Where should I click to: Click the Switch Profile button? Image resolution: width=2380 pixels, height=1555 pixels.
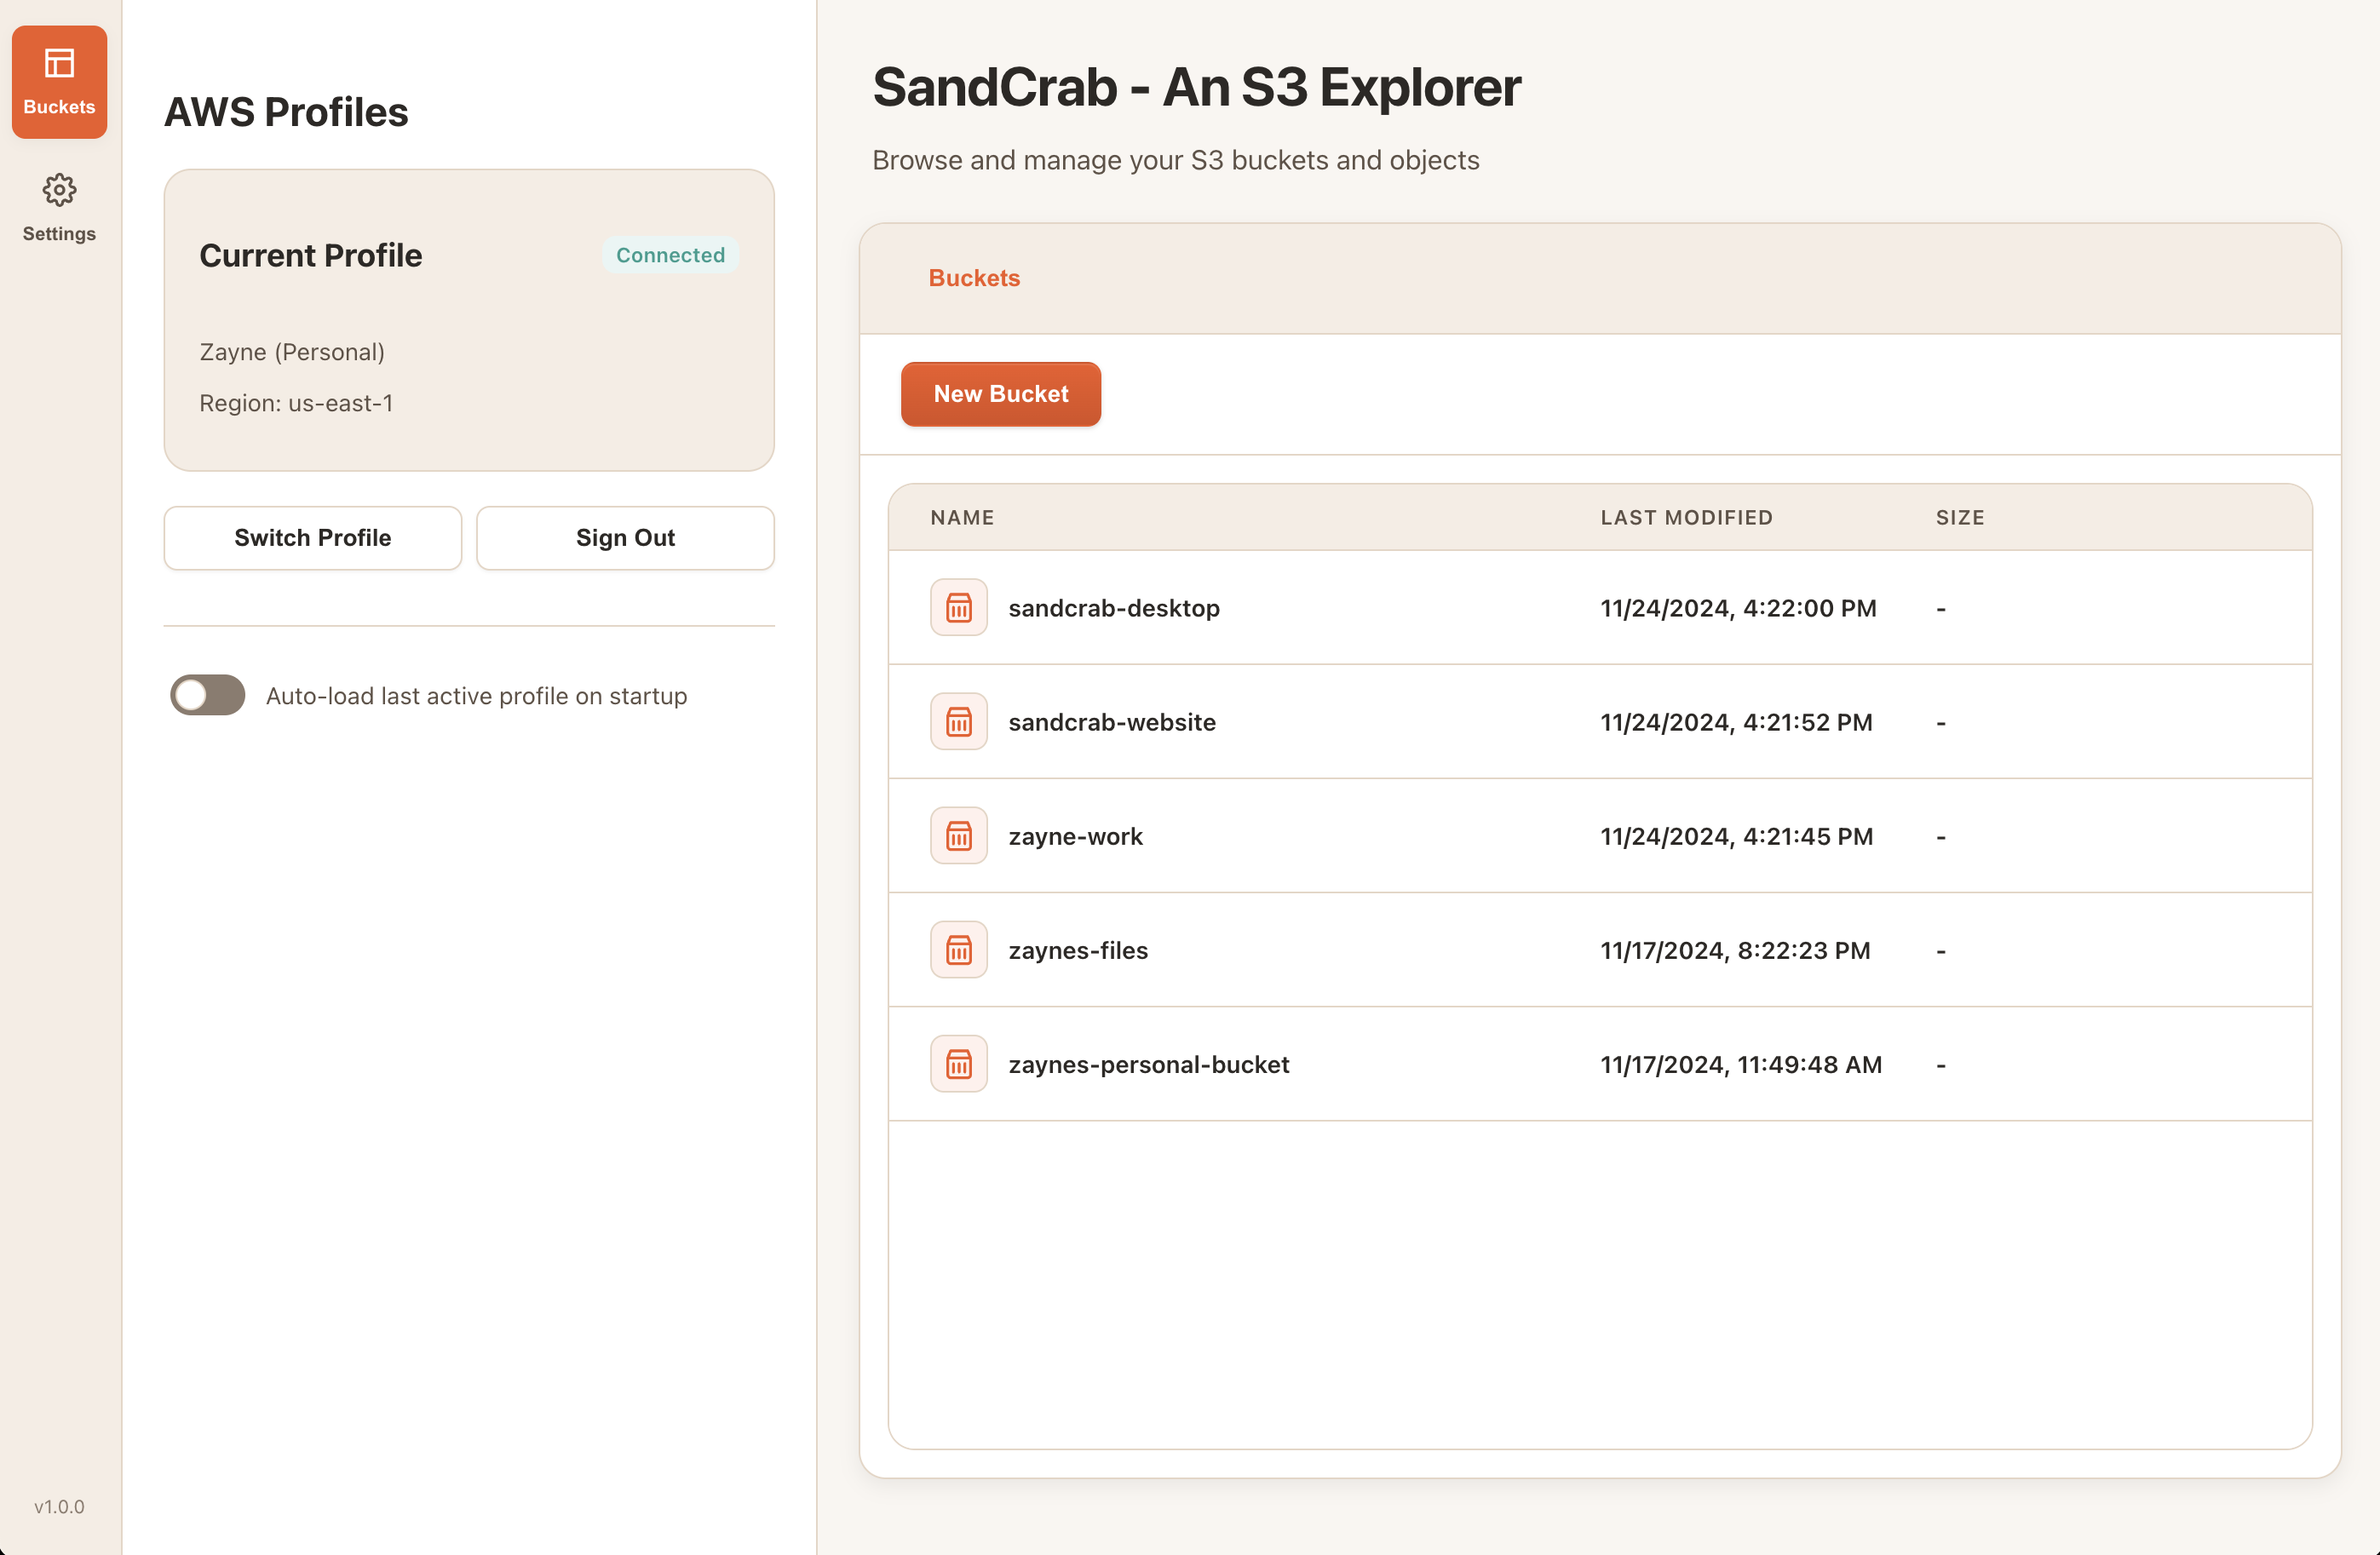tap(313, 538)
